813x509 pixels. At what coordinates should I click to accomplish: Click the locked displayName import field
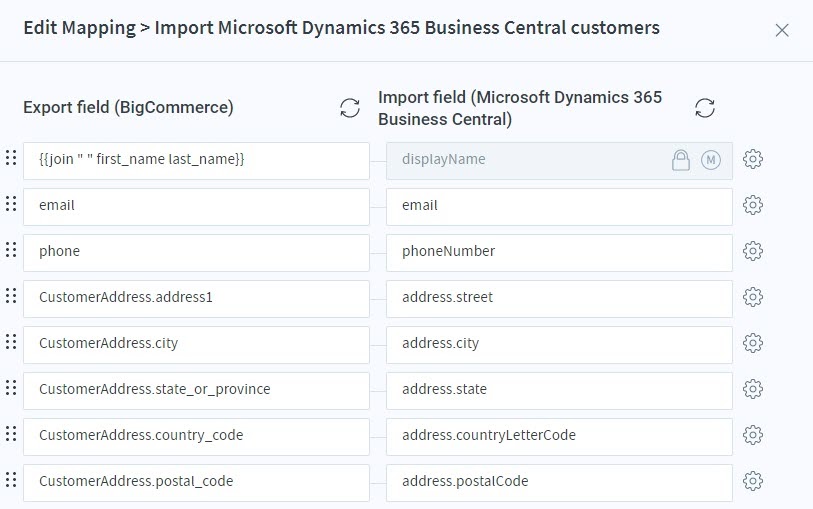(x=559, y=161)
